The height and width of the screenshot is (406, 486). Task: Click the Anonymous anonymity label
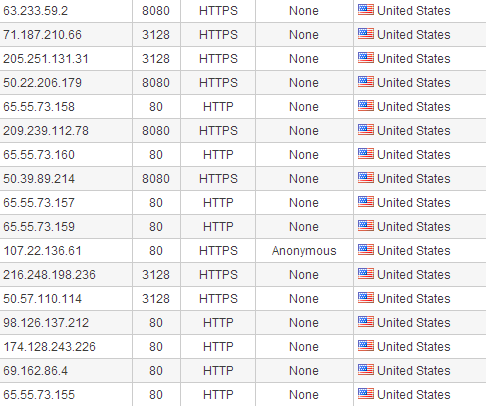tap(304, 251)
